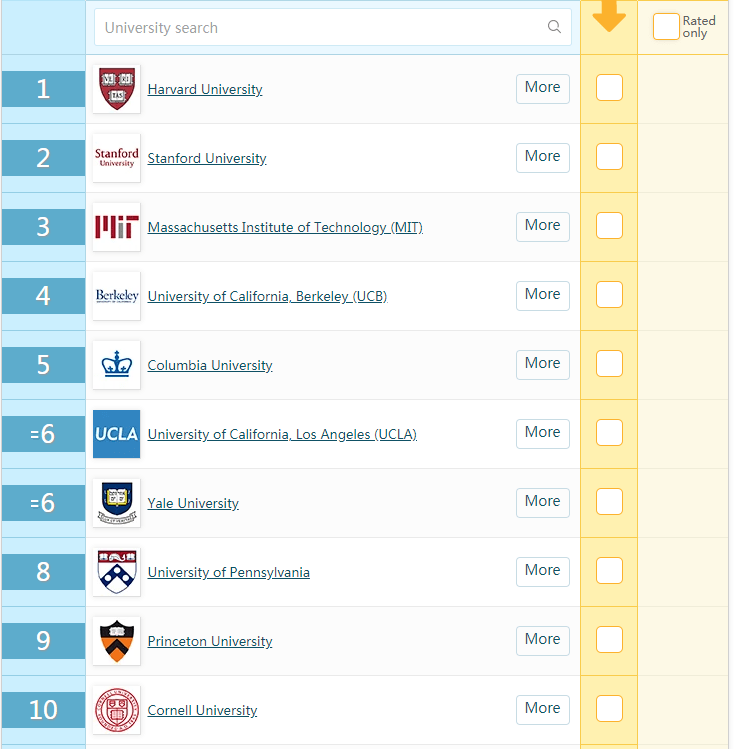Screen dimensions: 734x749
Task: Click the Princeton University shield logo
Action: click(117, 641)
